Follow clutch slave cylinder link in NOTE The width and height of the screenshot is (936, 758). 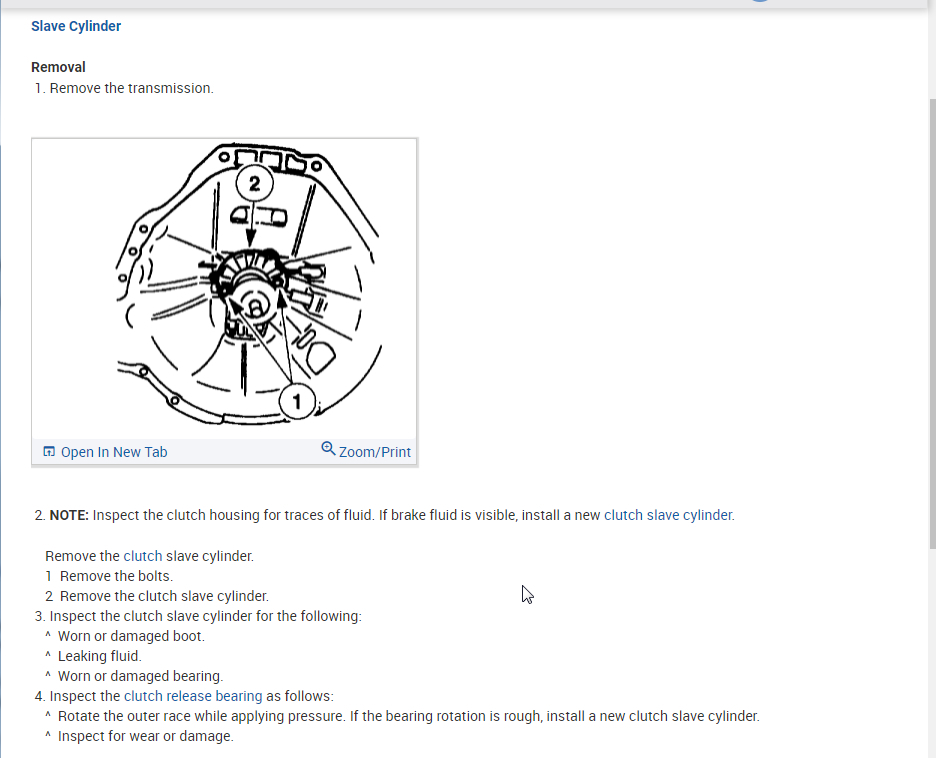point(669,515)
